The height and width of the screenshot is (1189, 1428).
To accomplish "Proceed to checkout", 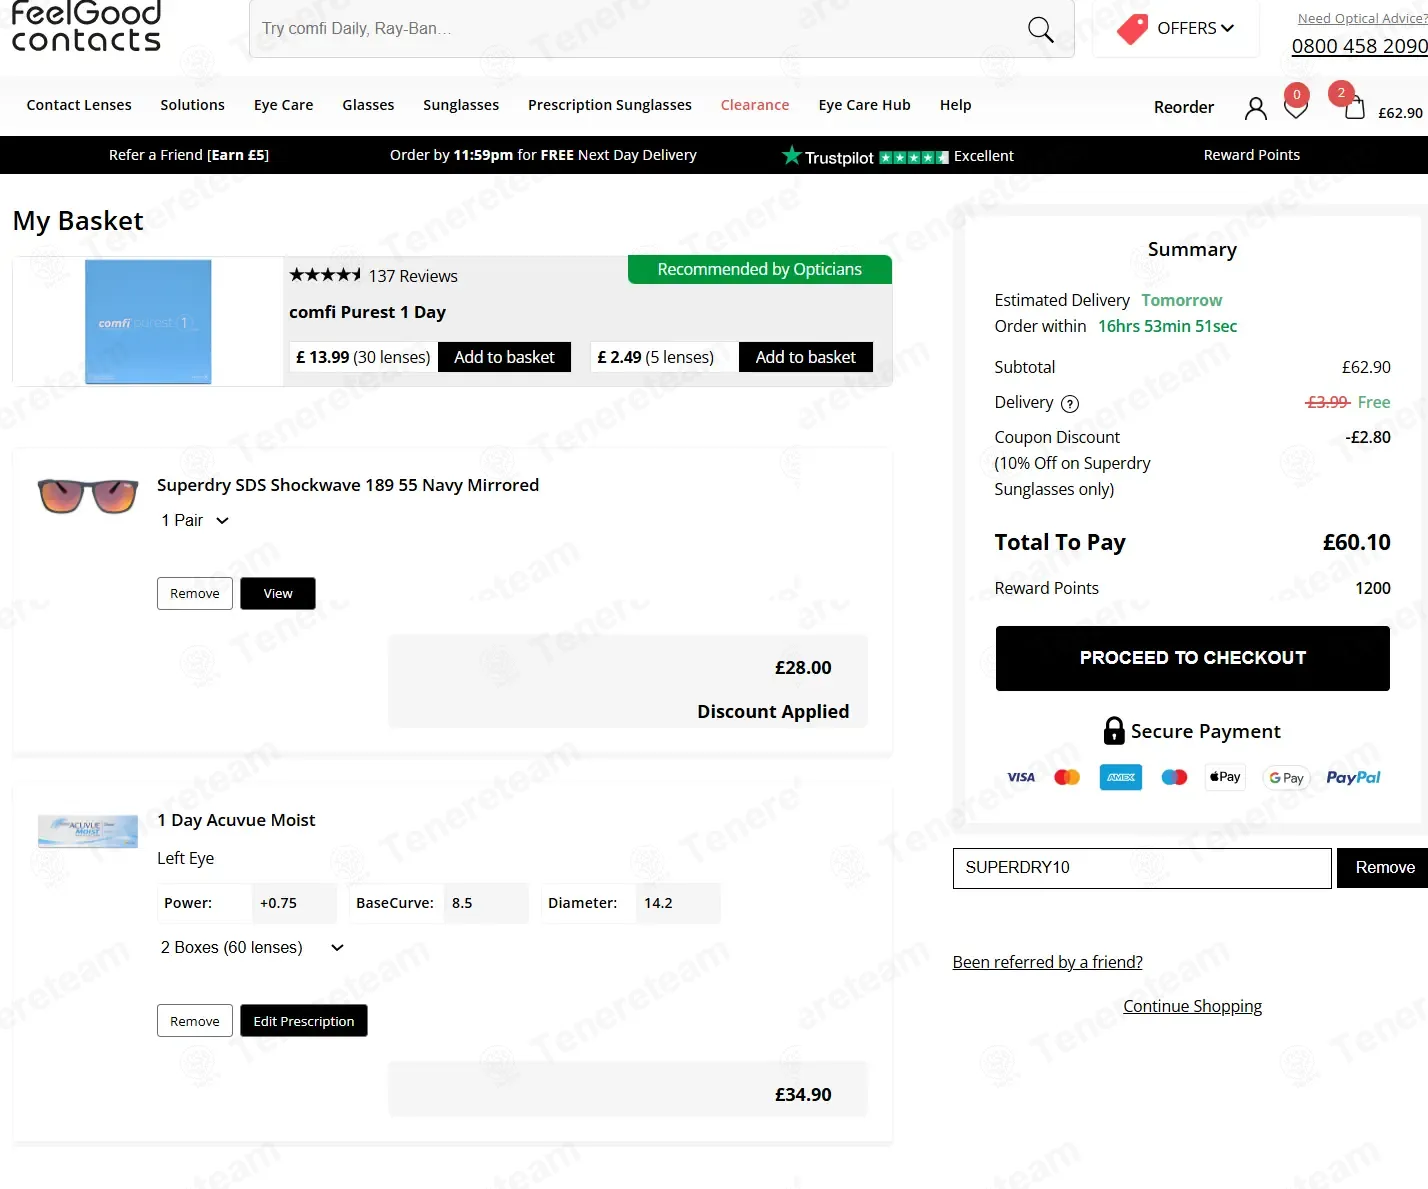I will (1193, 658).
